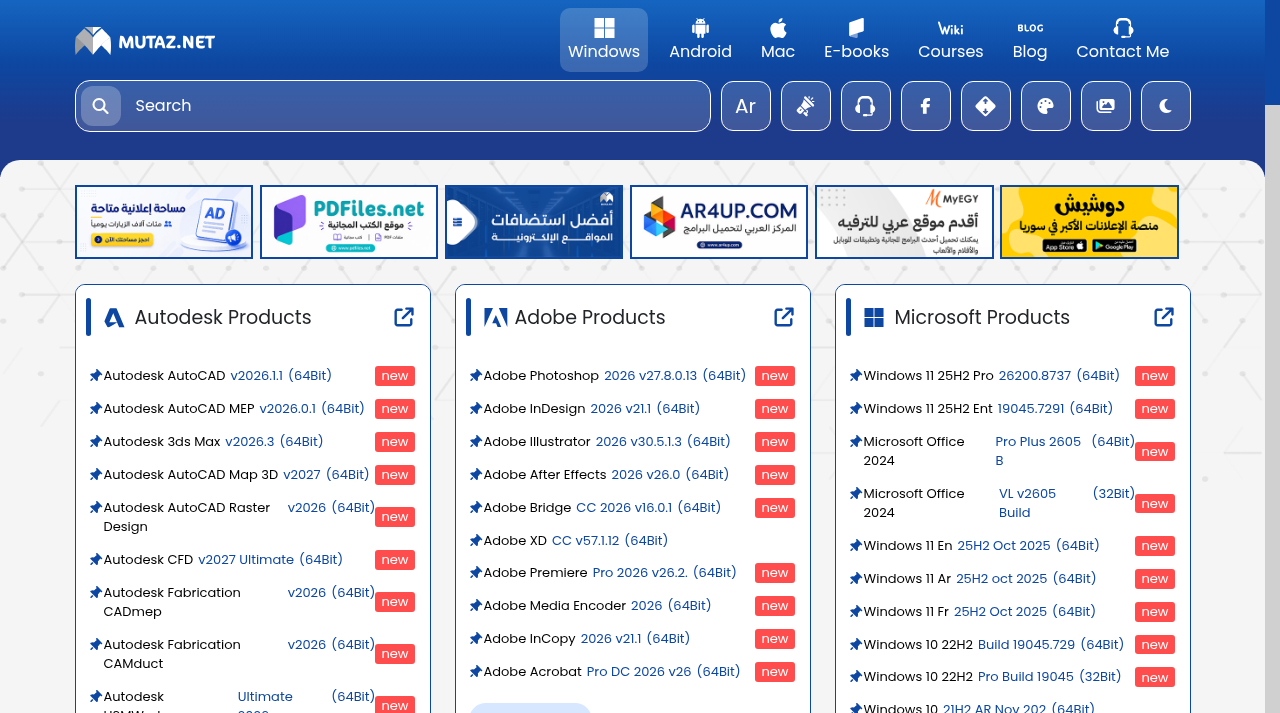Click the Microsoft Windows logo icon
Image resolution: width=1280 pixels, height=713 pixels.
pos(874,318)
